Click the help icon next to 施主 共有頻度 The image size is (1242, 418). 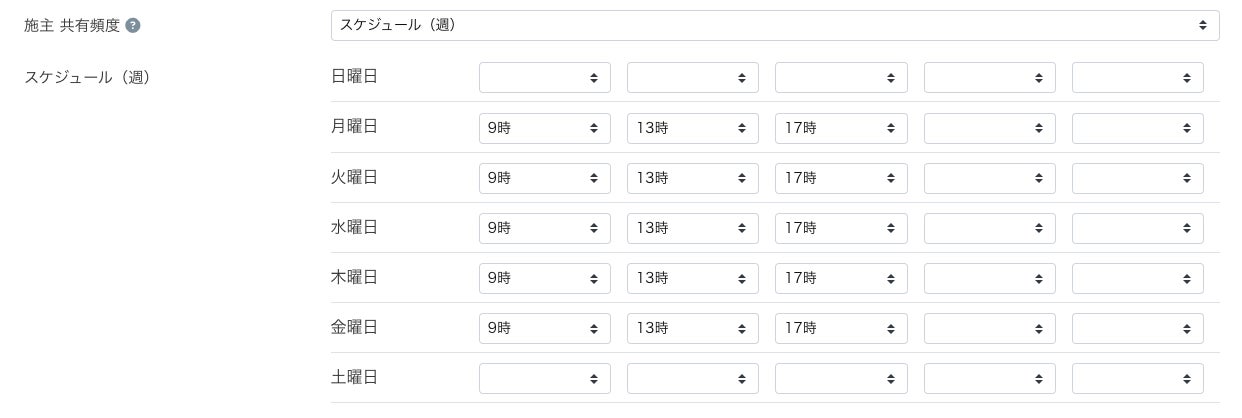tap(133, 26)
